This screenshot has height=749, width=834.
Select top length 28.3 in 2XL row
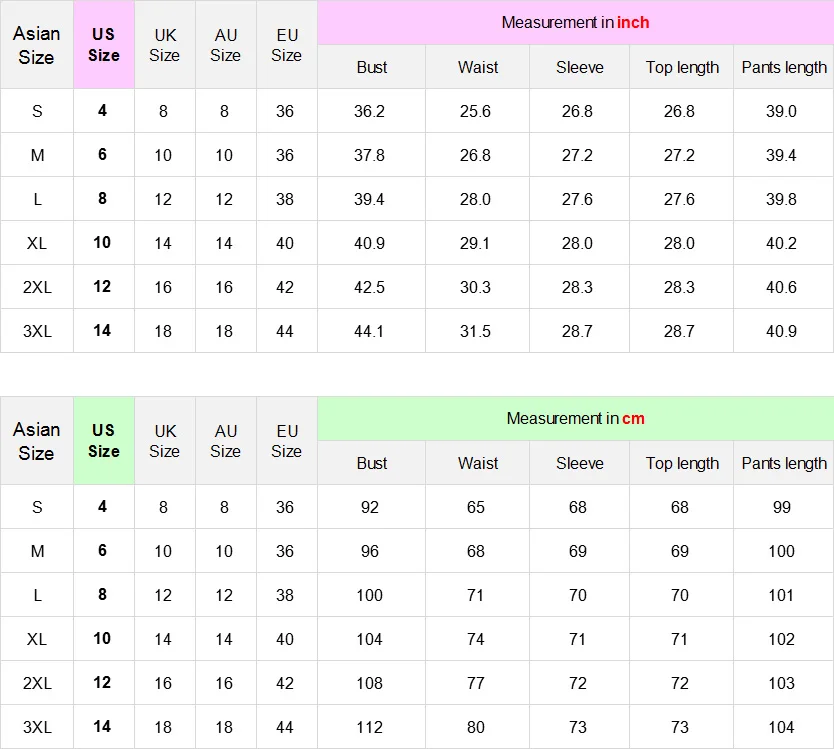point(679,287)
